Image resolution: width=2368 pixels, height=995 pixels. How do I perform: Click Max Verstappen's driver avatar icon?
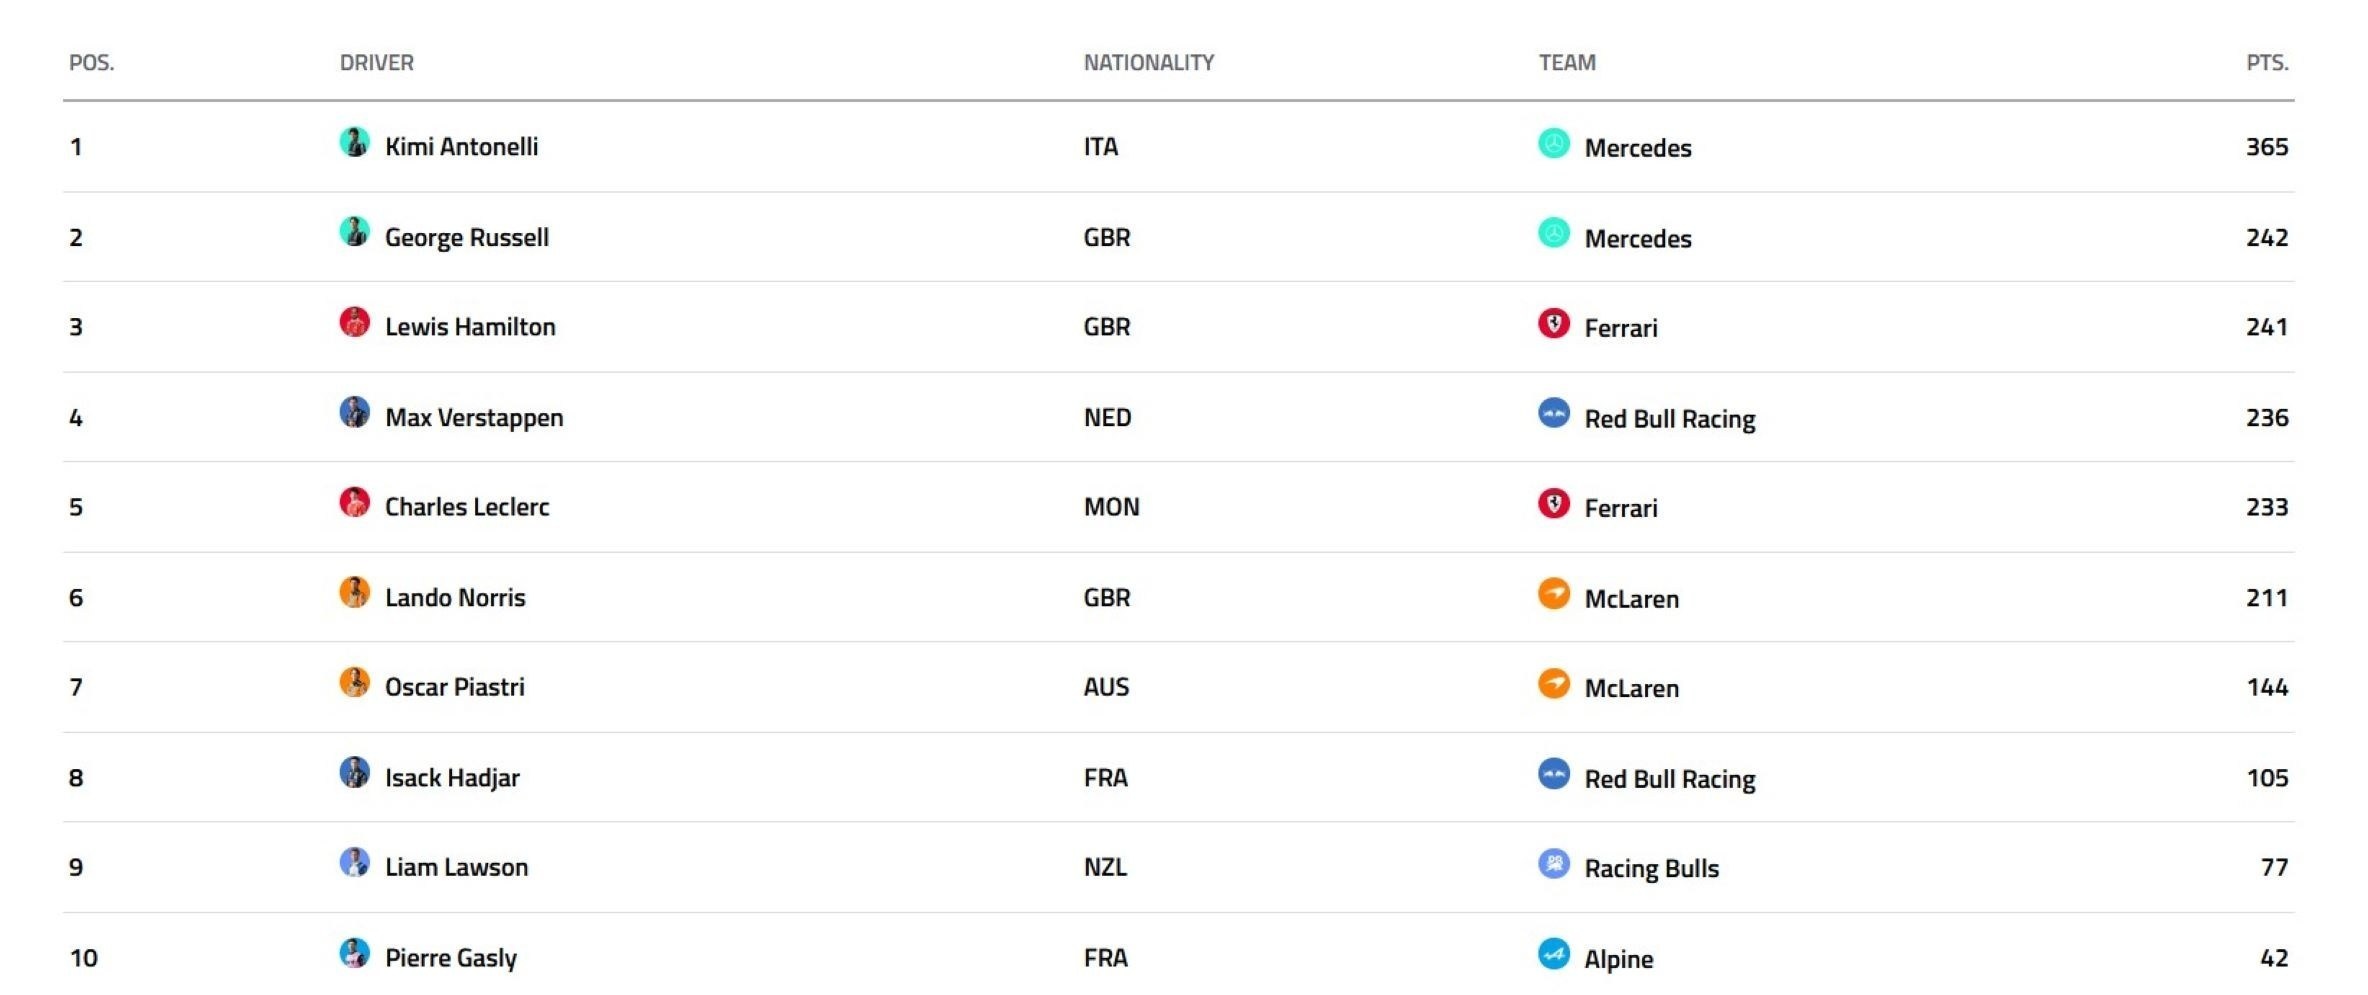pos(354,412)
